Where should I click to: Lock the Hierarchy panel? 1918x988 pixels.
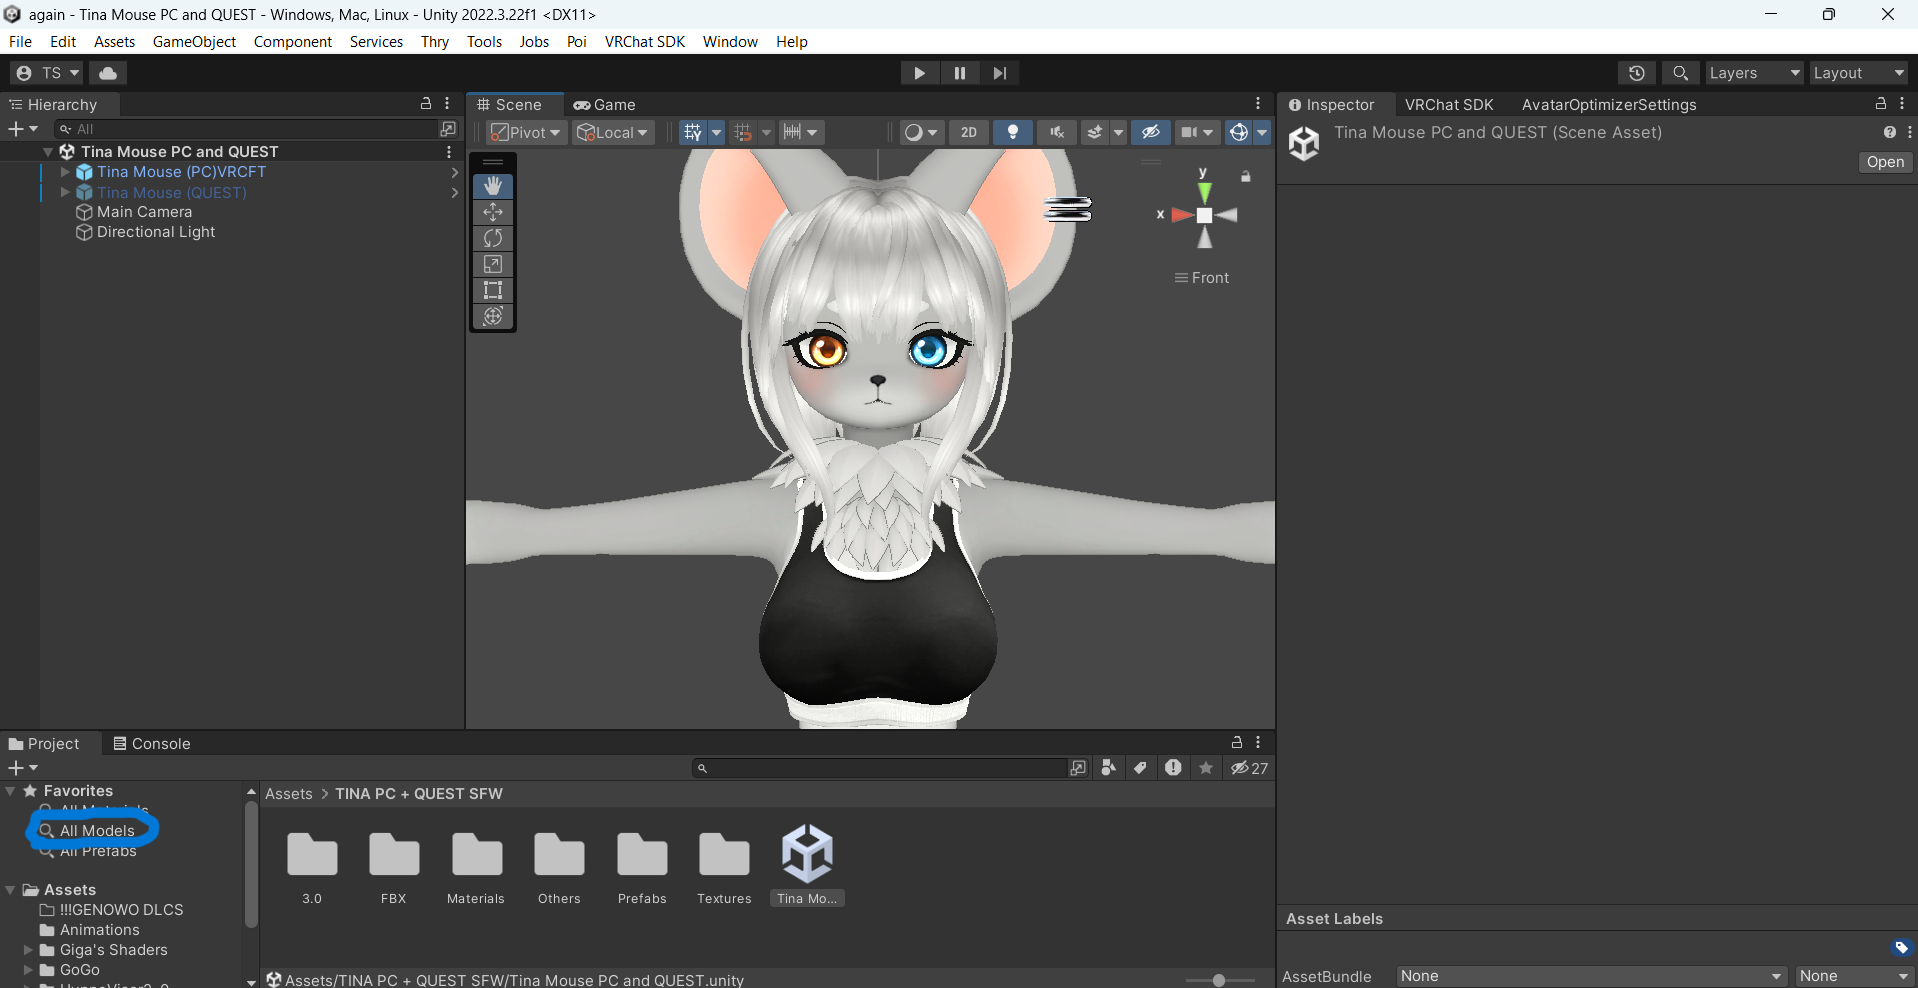tap(426, 104)
